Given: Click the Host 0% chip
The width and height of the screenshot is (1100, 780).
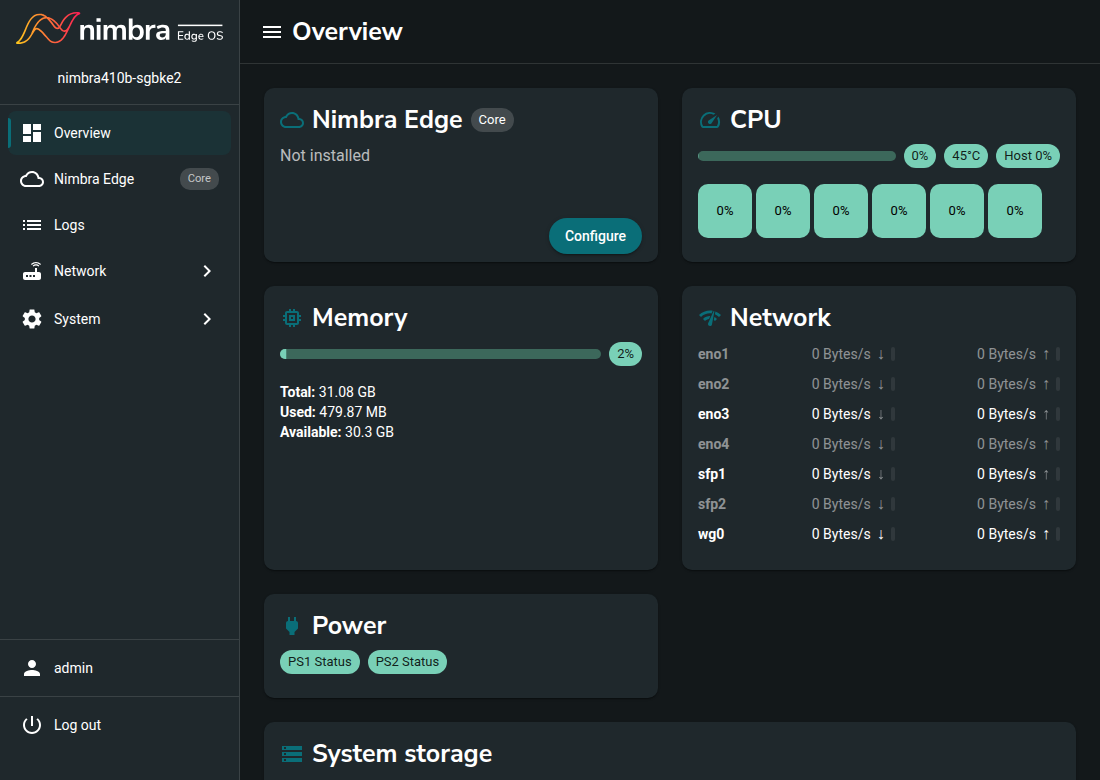Looking at the screenshot, I should tap(1028, 156).
